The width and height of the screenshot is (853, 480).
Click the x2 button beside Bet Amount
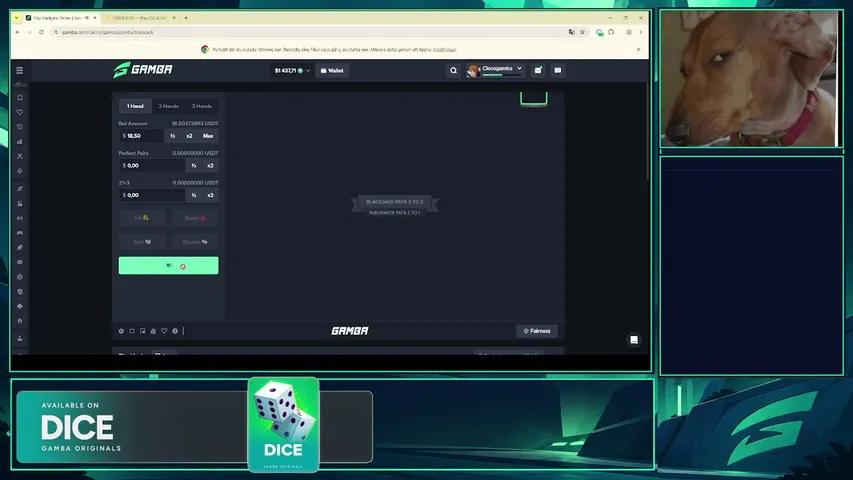[189, 136]
